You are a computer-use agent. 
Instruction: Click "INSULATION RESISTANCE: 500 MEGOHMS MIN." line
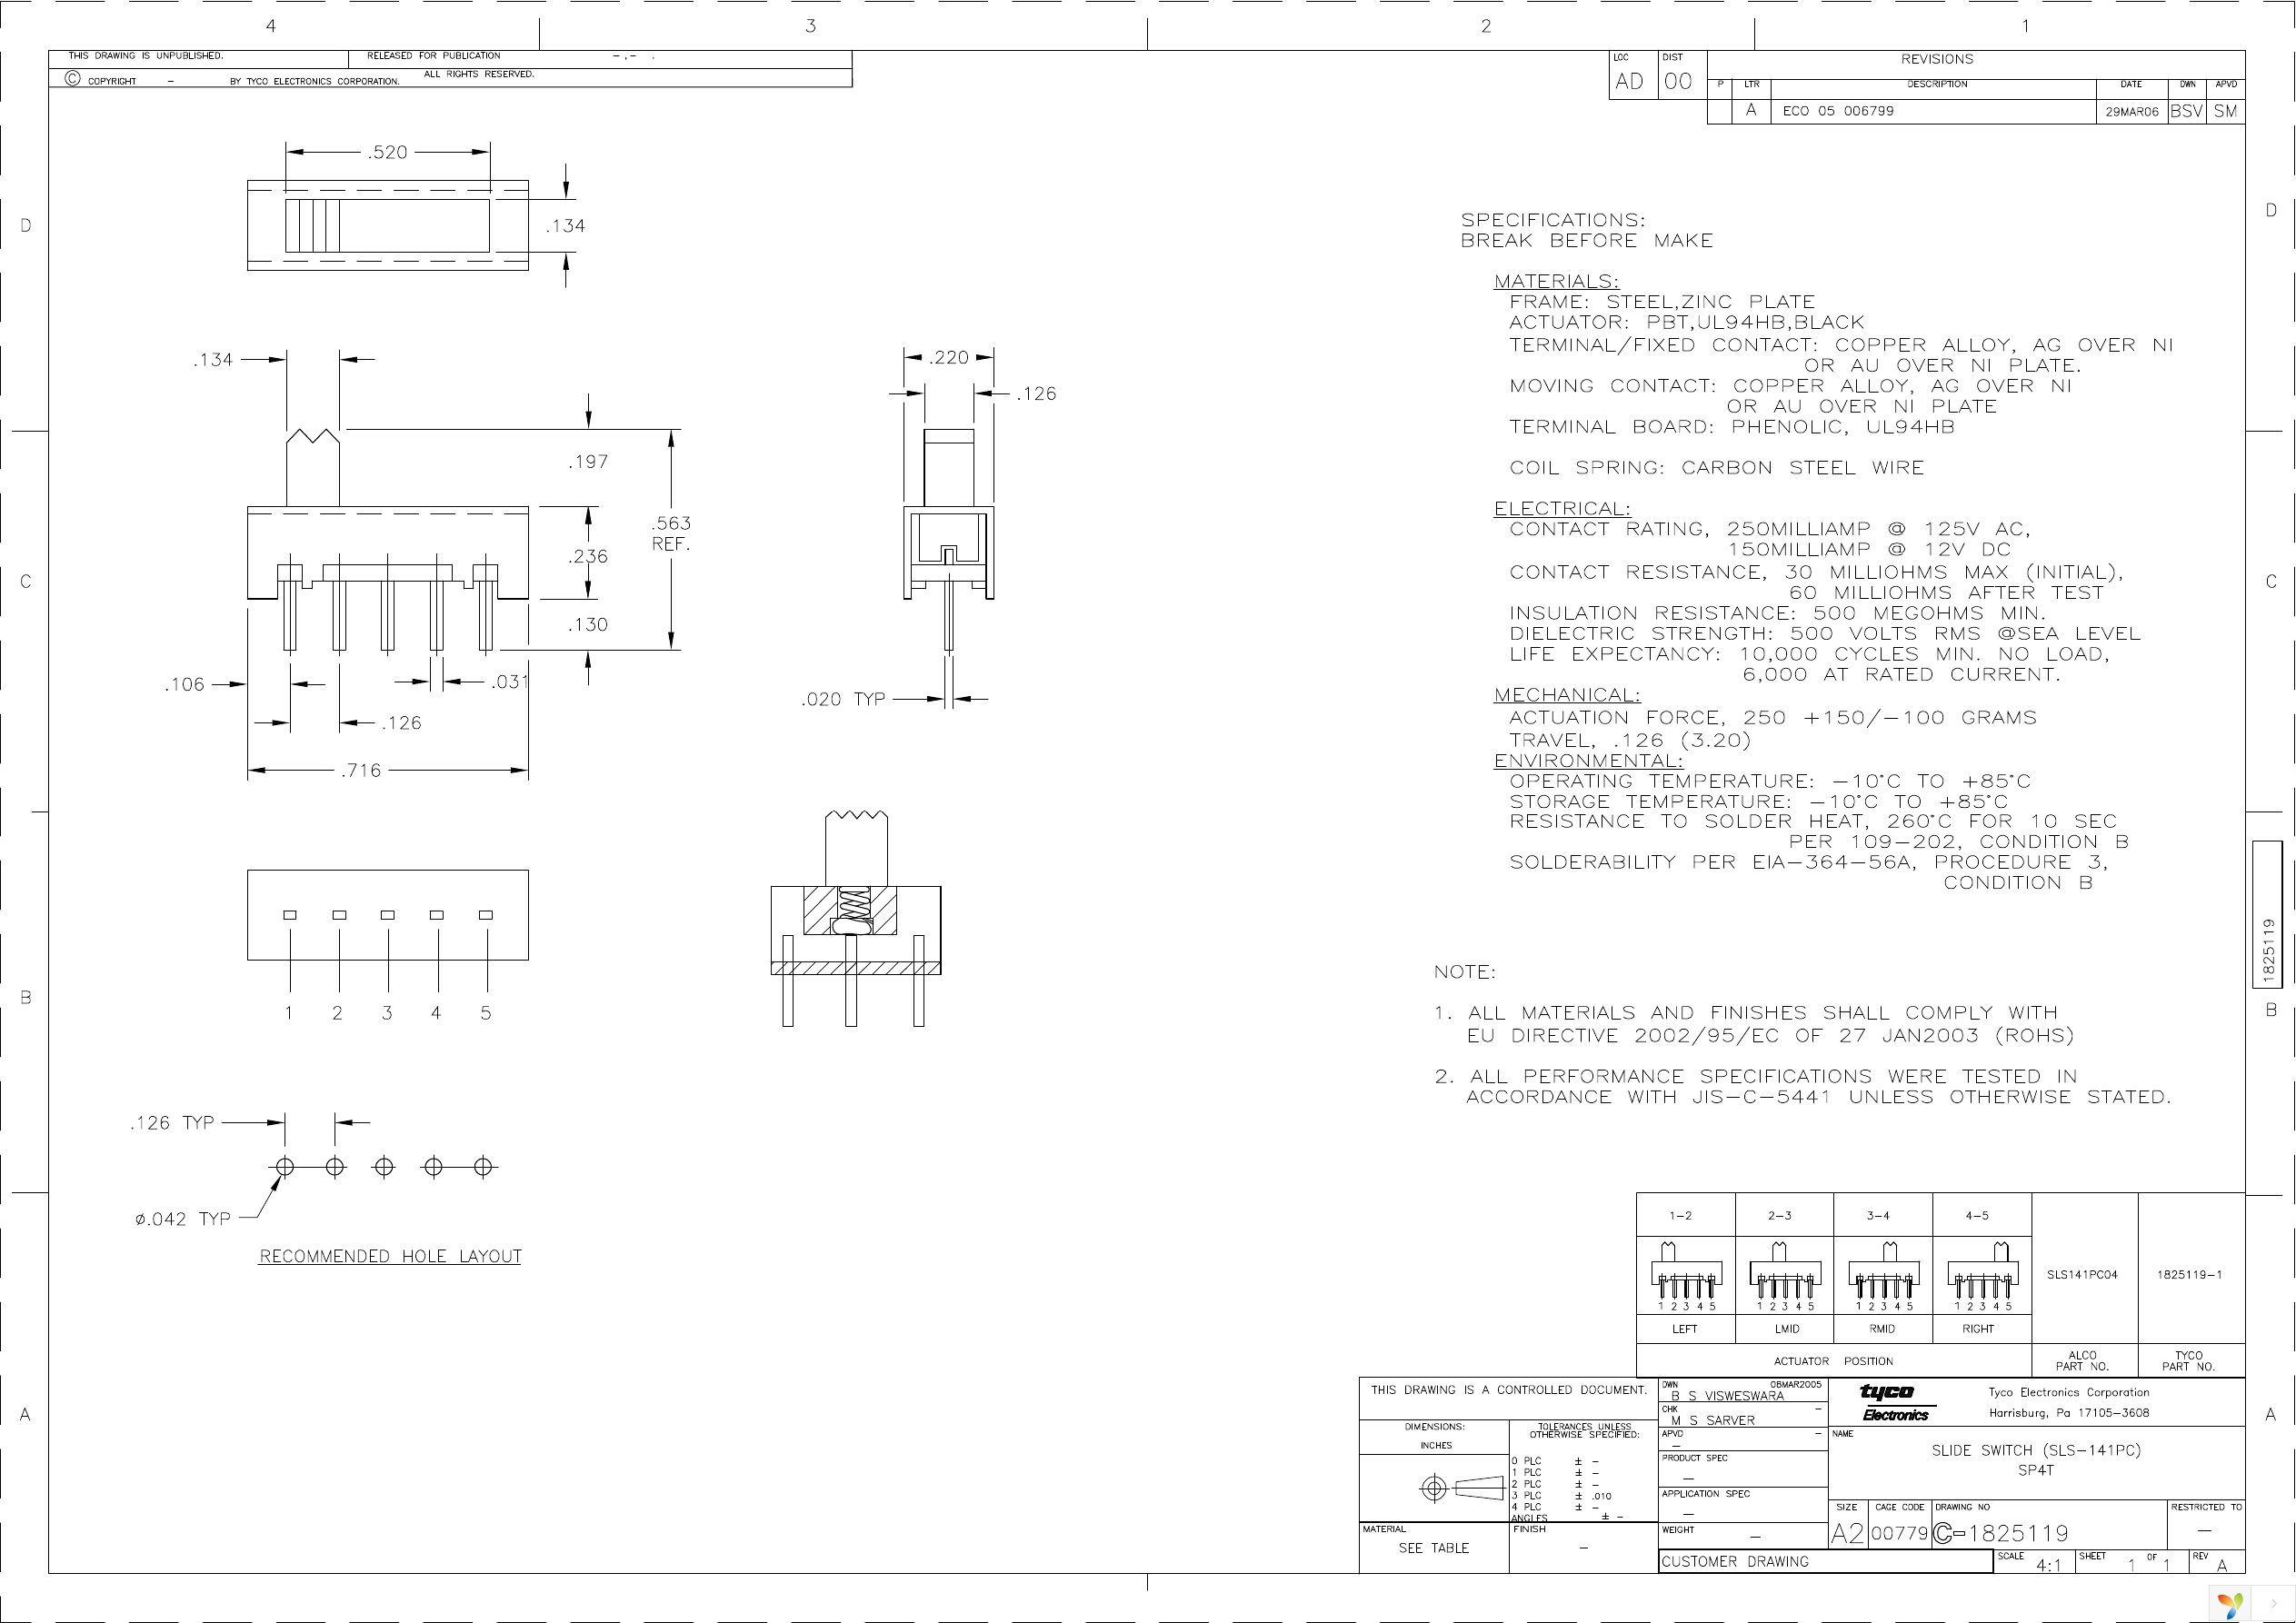point(1777,614)
